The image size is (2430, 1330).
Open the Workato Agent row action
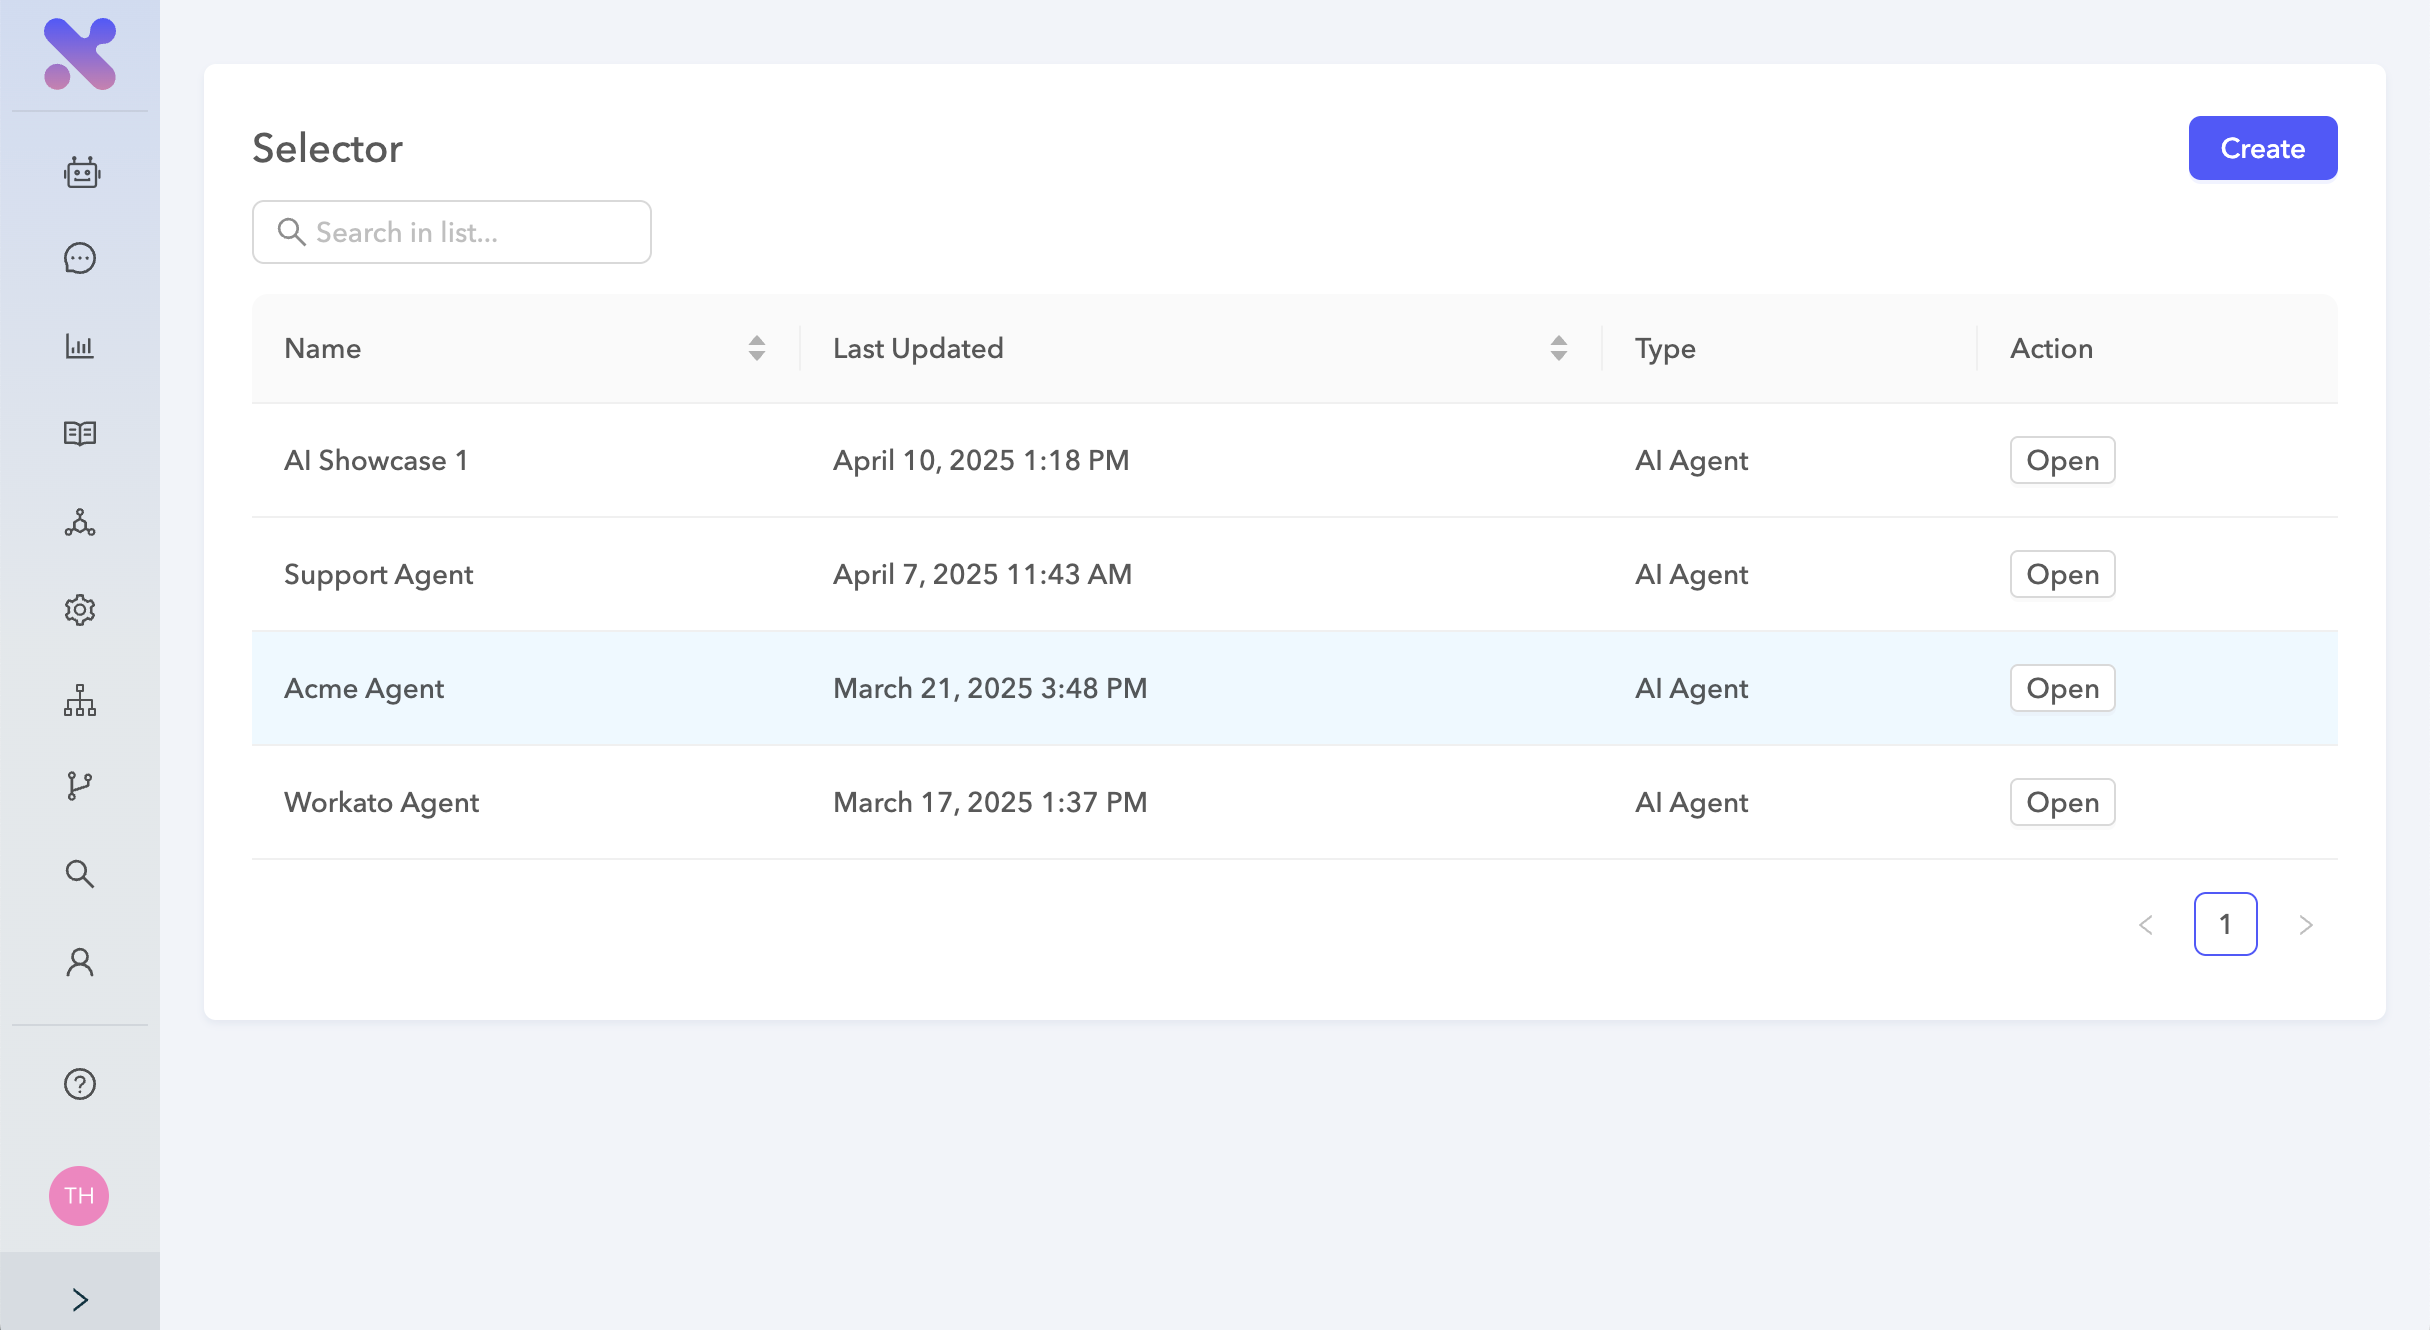coord(2062,801)
